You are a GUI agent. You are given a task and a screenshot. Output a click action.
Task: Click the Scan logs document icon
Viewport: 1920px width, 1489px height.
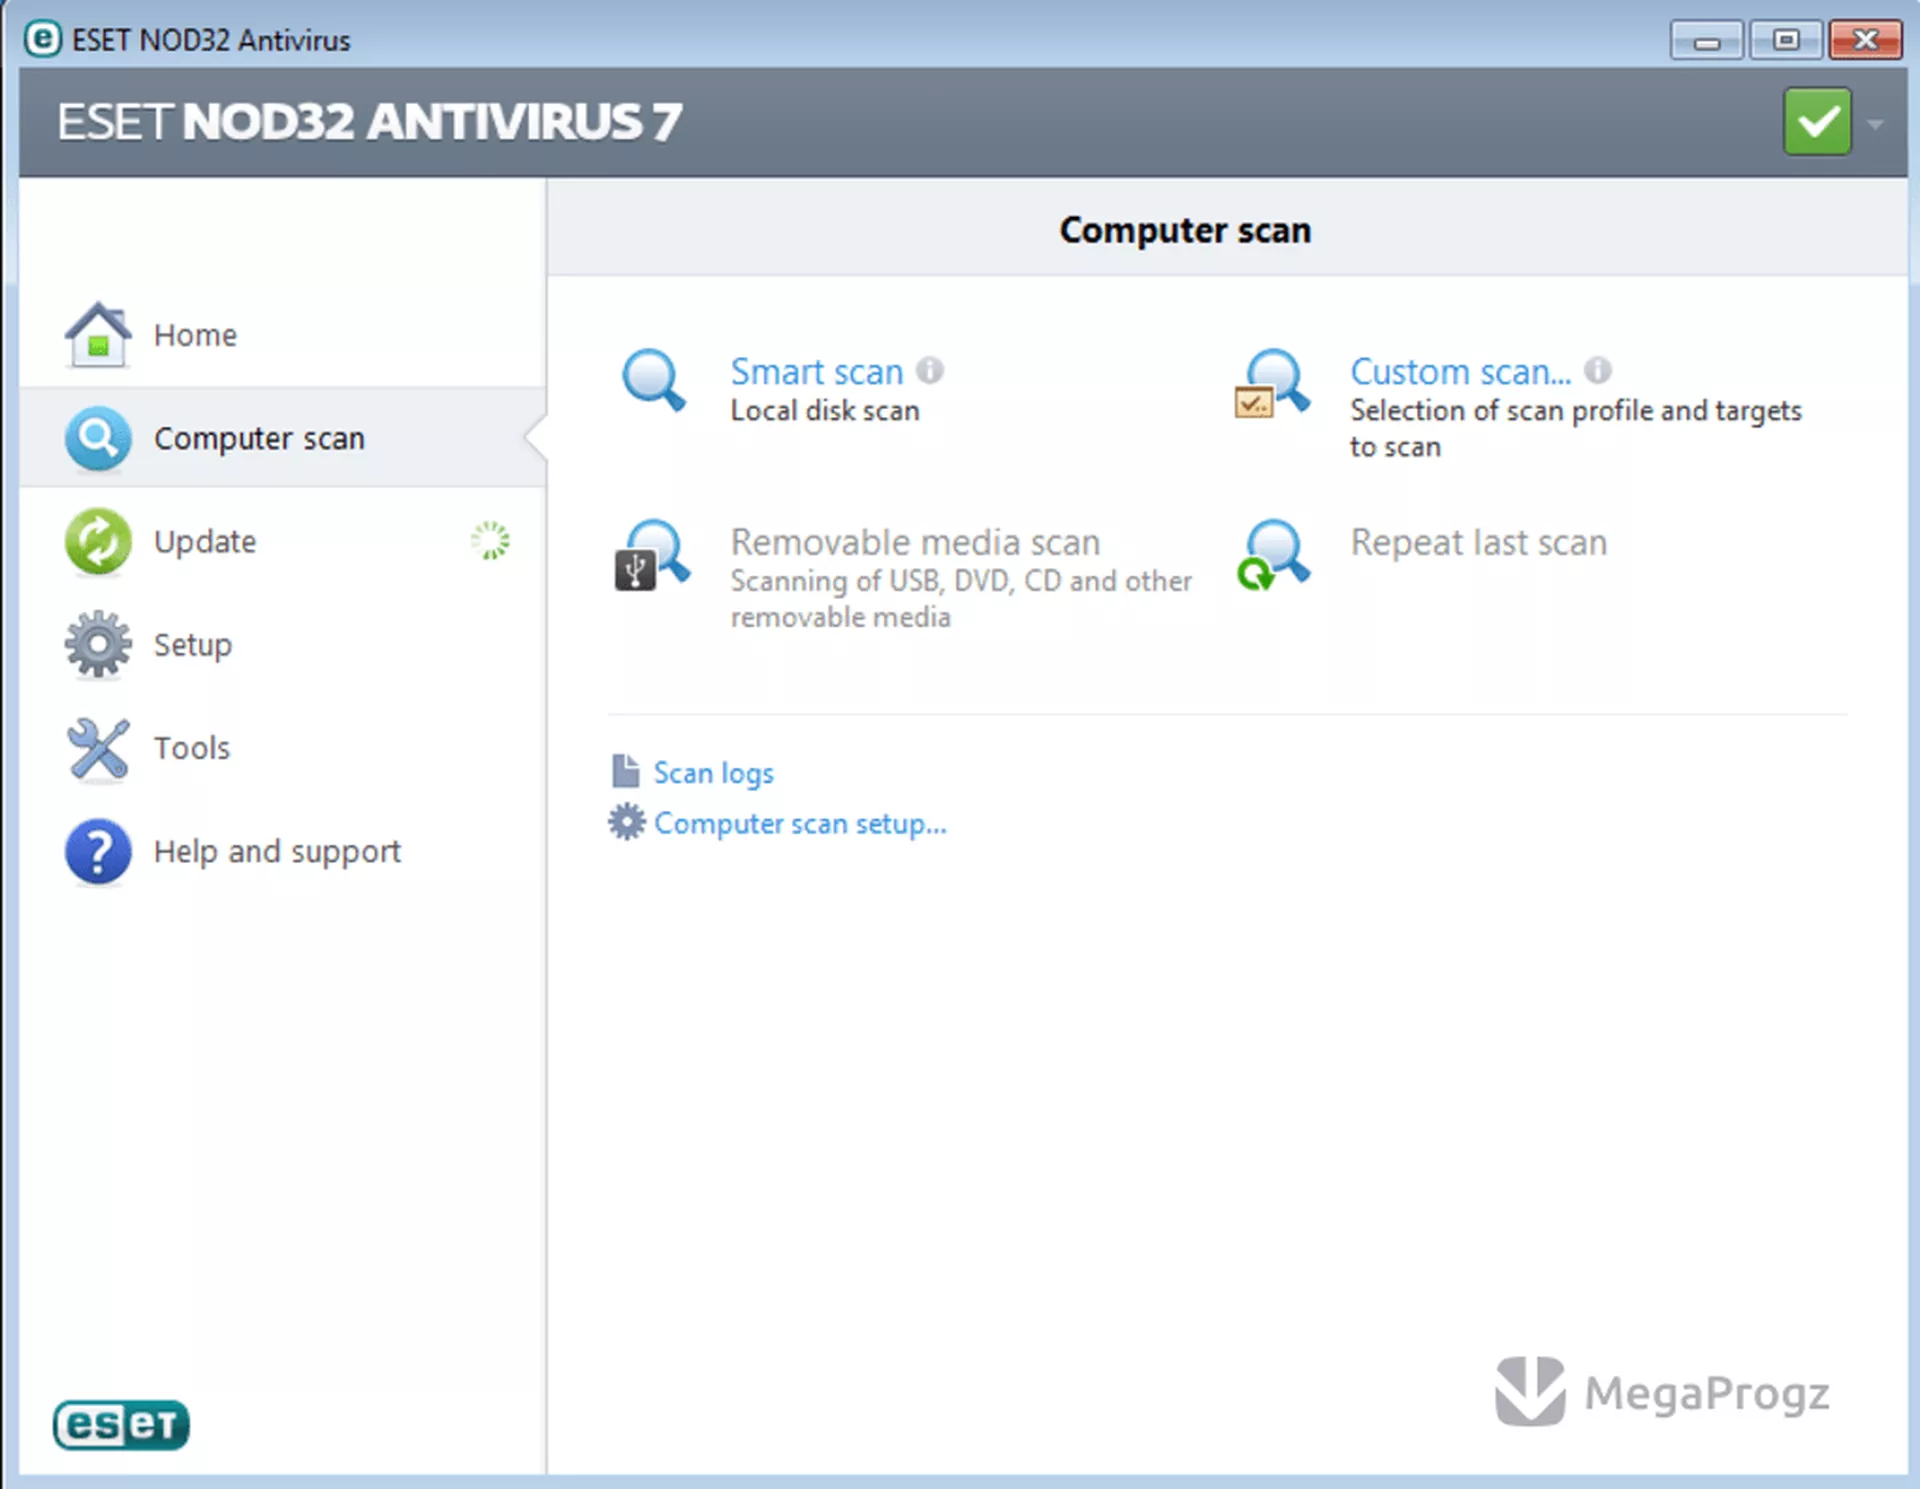(626, 771)
